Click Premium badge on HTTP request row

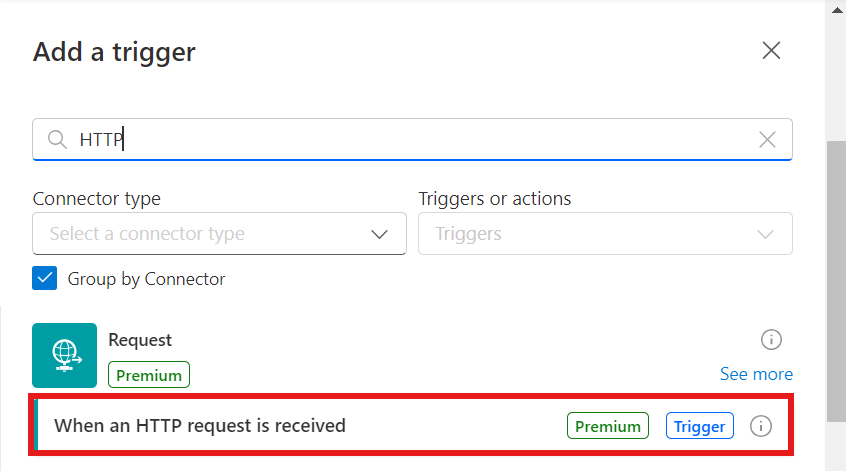click(607, 426)
